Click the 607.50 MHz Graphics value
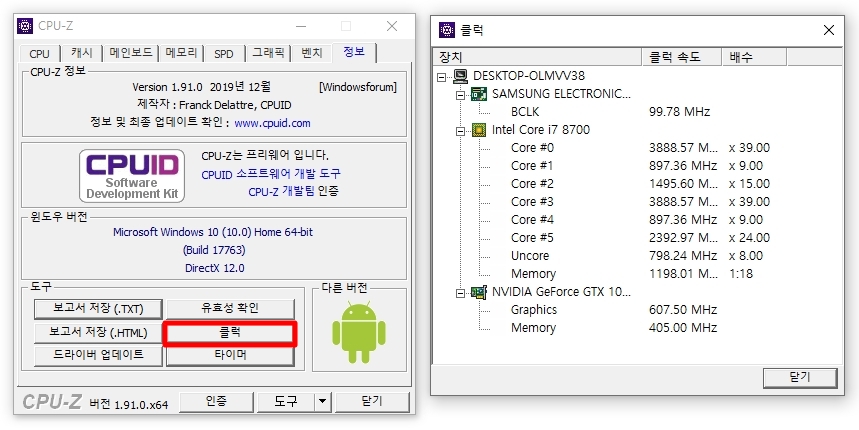This screenshot has width=859, height=430. tap(683, 310)
